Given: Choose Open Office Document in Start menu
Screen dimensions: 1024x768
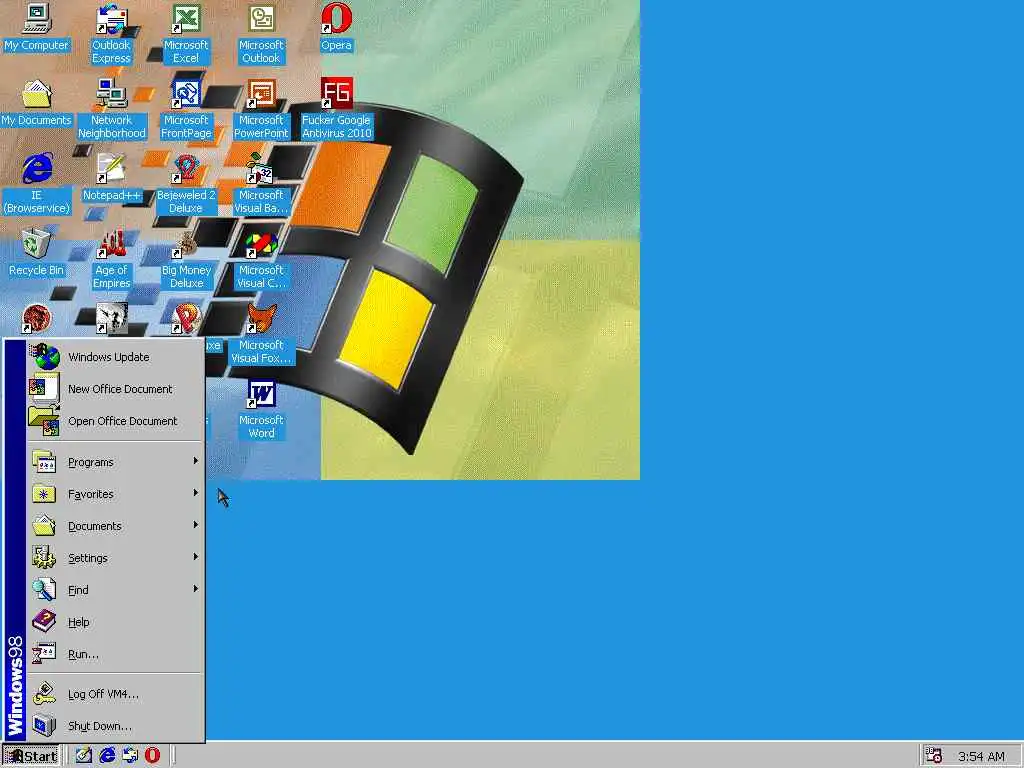Looking at the screenshot, I should pyautogui.click(x=115, y=421).
